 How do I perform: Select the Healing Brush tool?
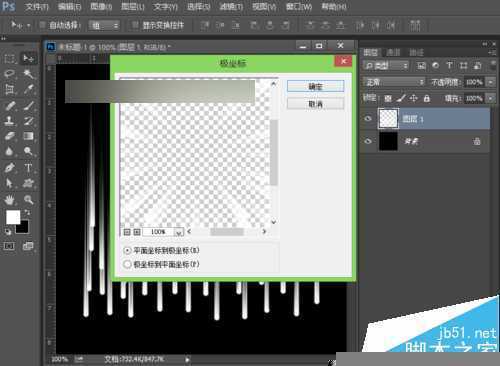click(9, 106)
